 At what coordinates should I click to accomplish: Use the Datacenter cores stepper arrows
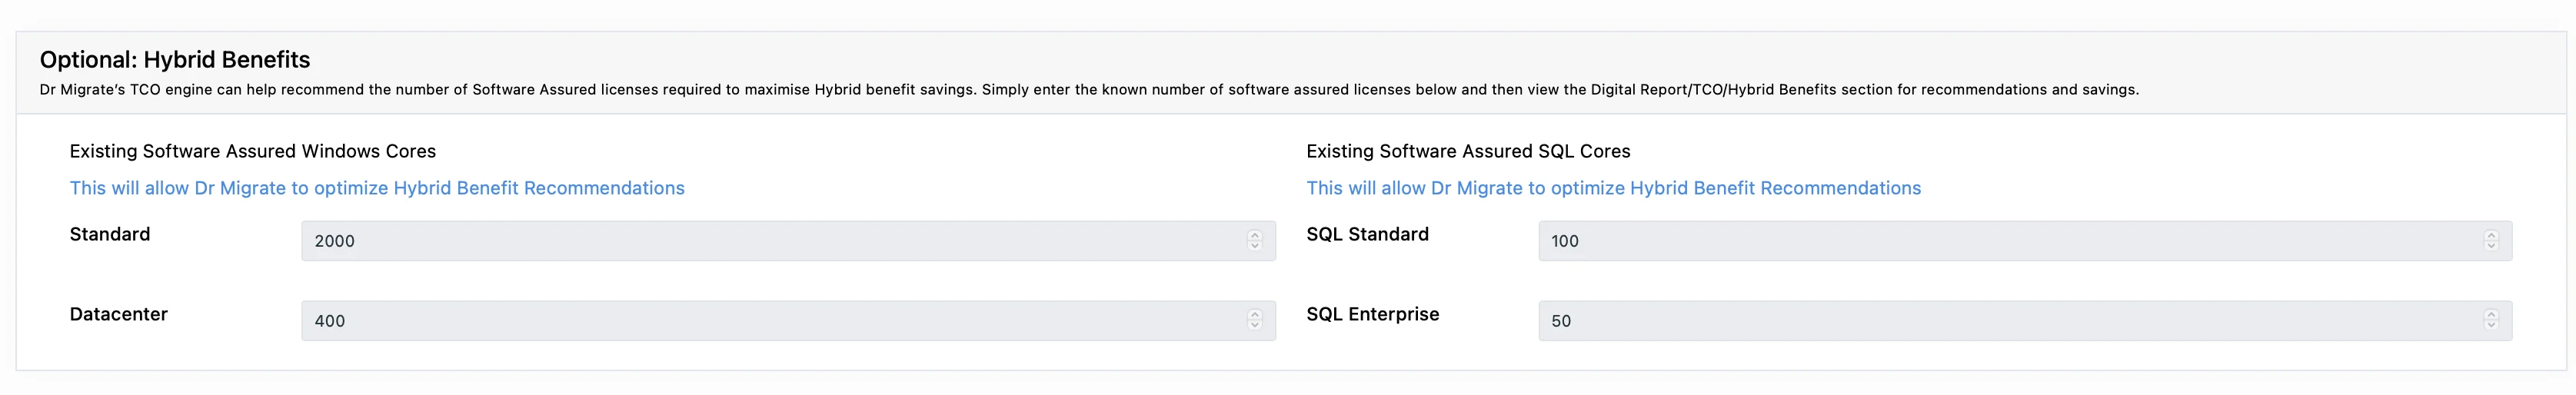1255,320
